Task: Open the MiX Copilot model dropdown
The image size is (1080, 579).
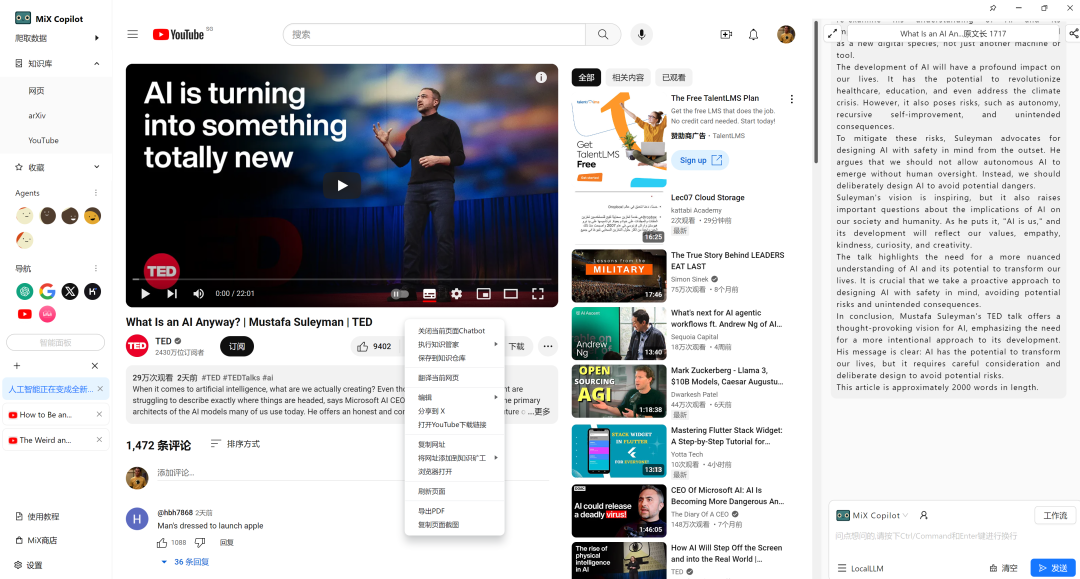Action: tap(872, 515)
